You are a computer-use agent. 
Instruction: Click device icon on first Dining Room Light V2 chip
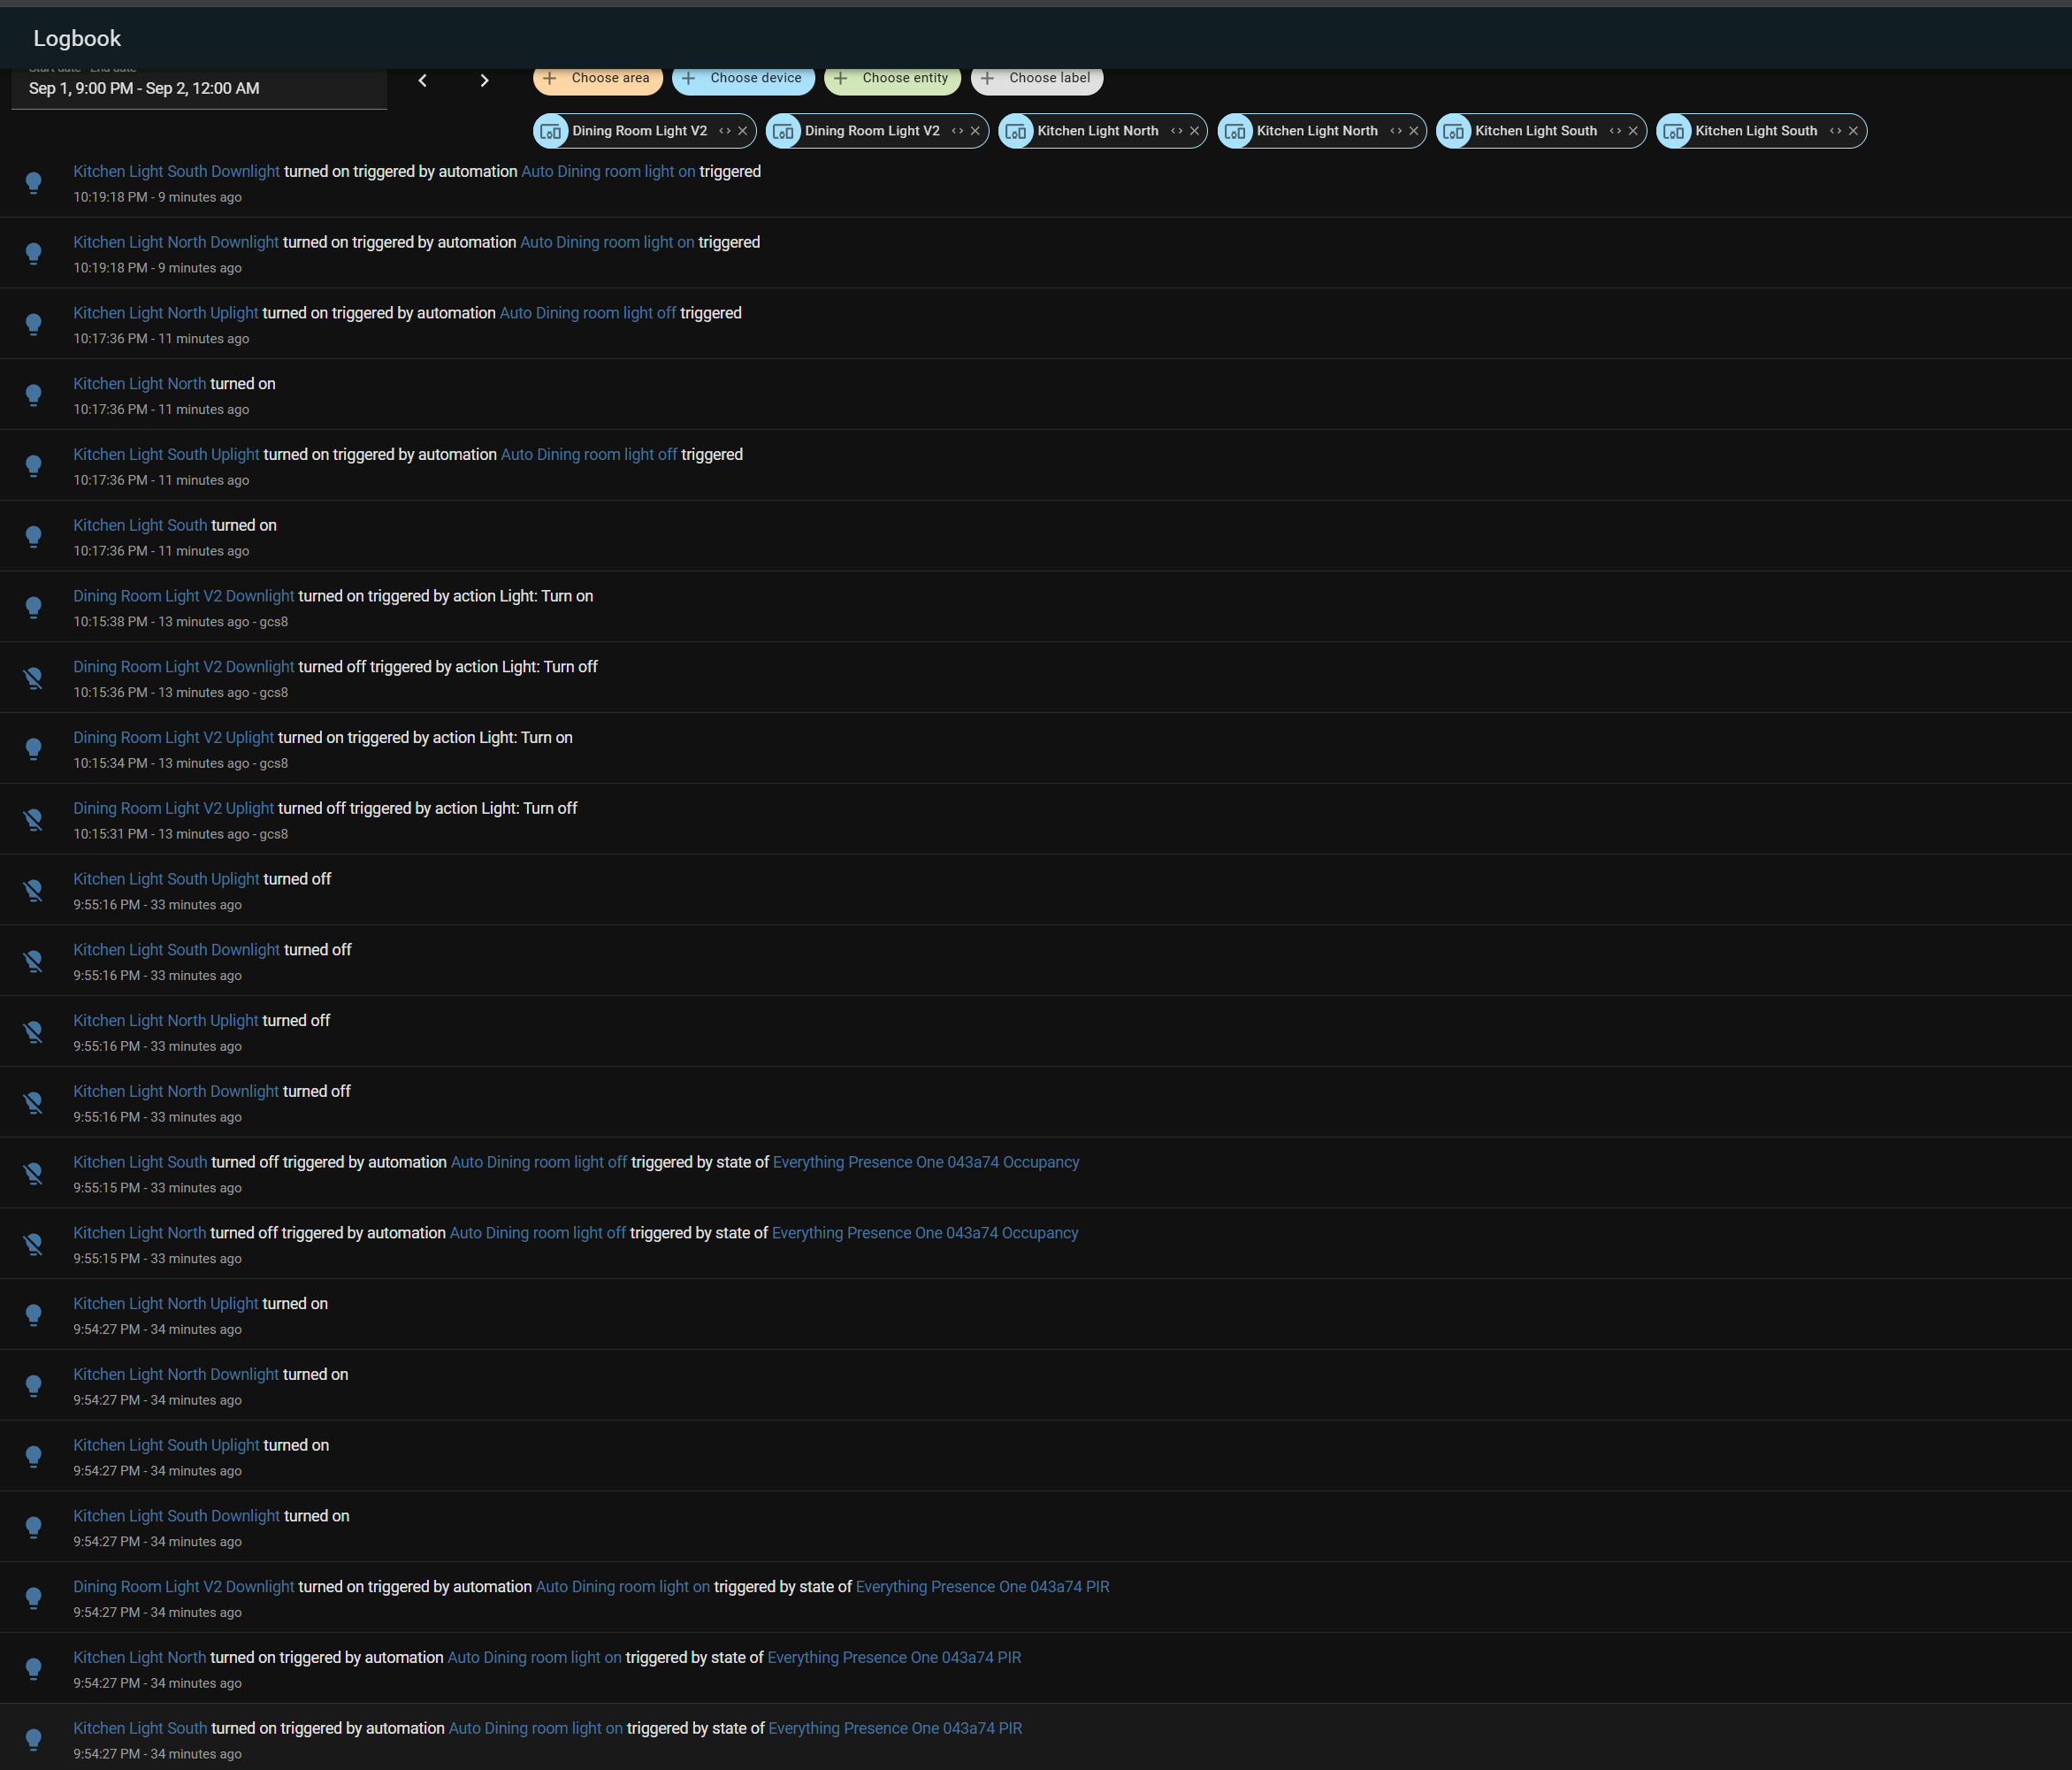click(551, 131)
